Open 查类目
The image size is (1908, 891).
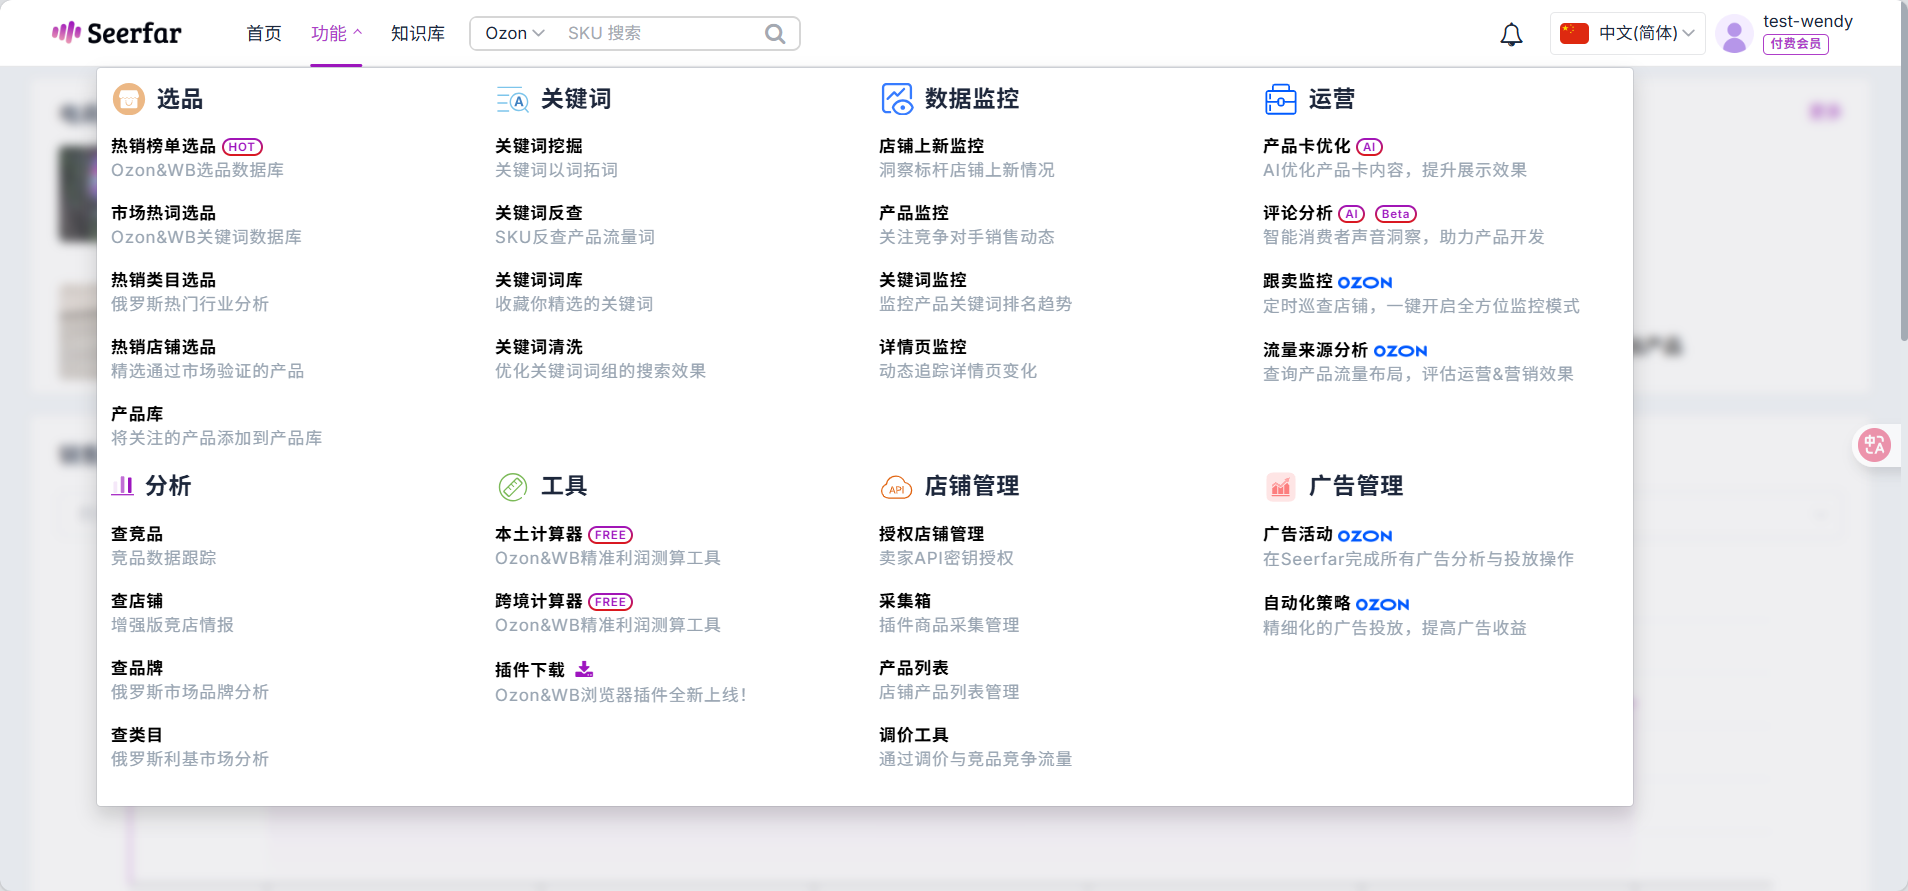tap(137, 735)
